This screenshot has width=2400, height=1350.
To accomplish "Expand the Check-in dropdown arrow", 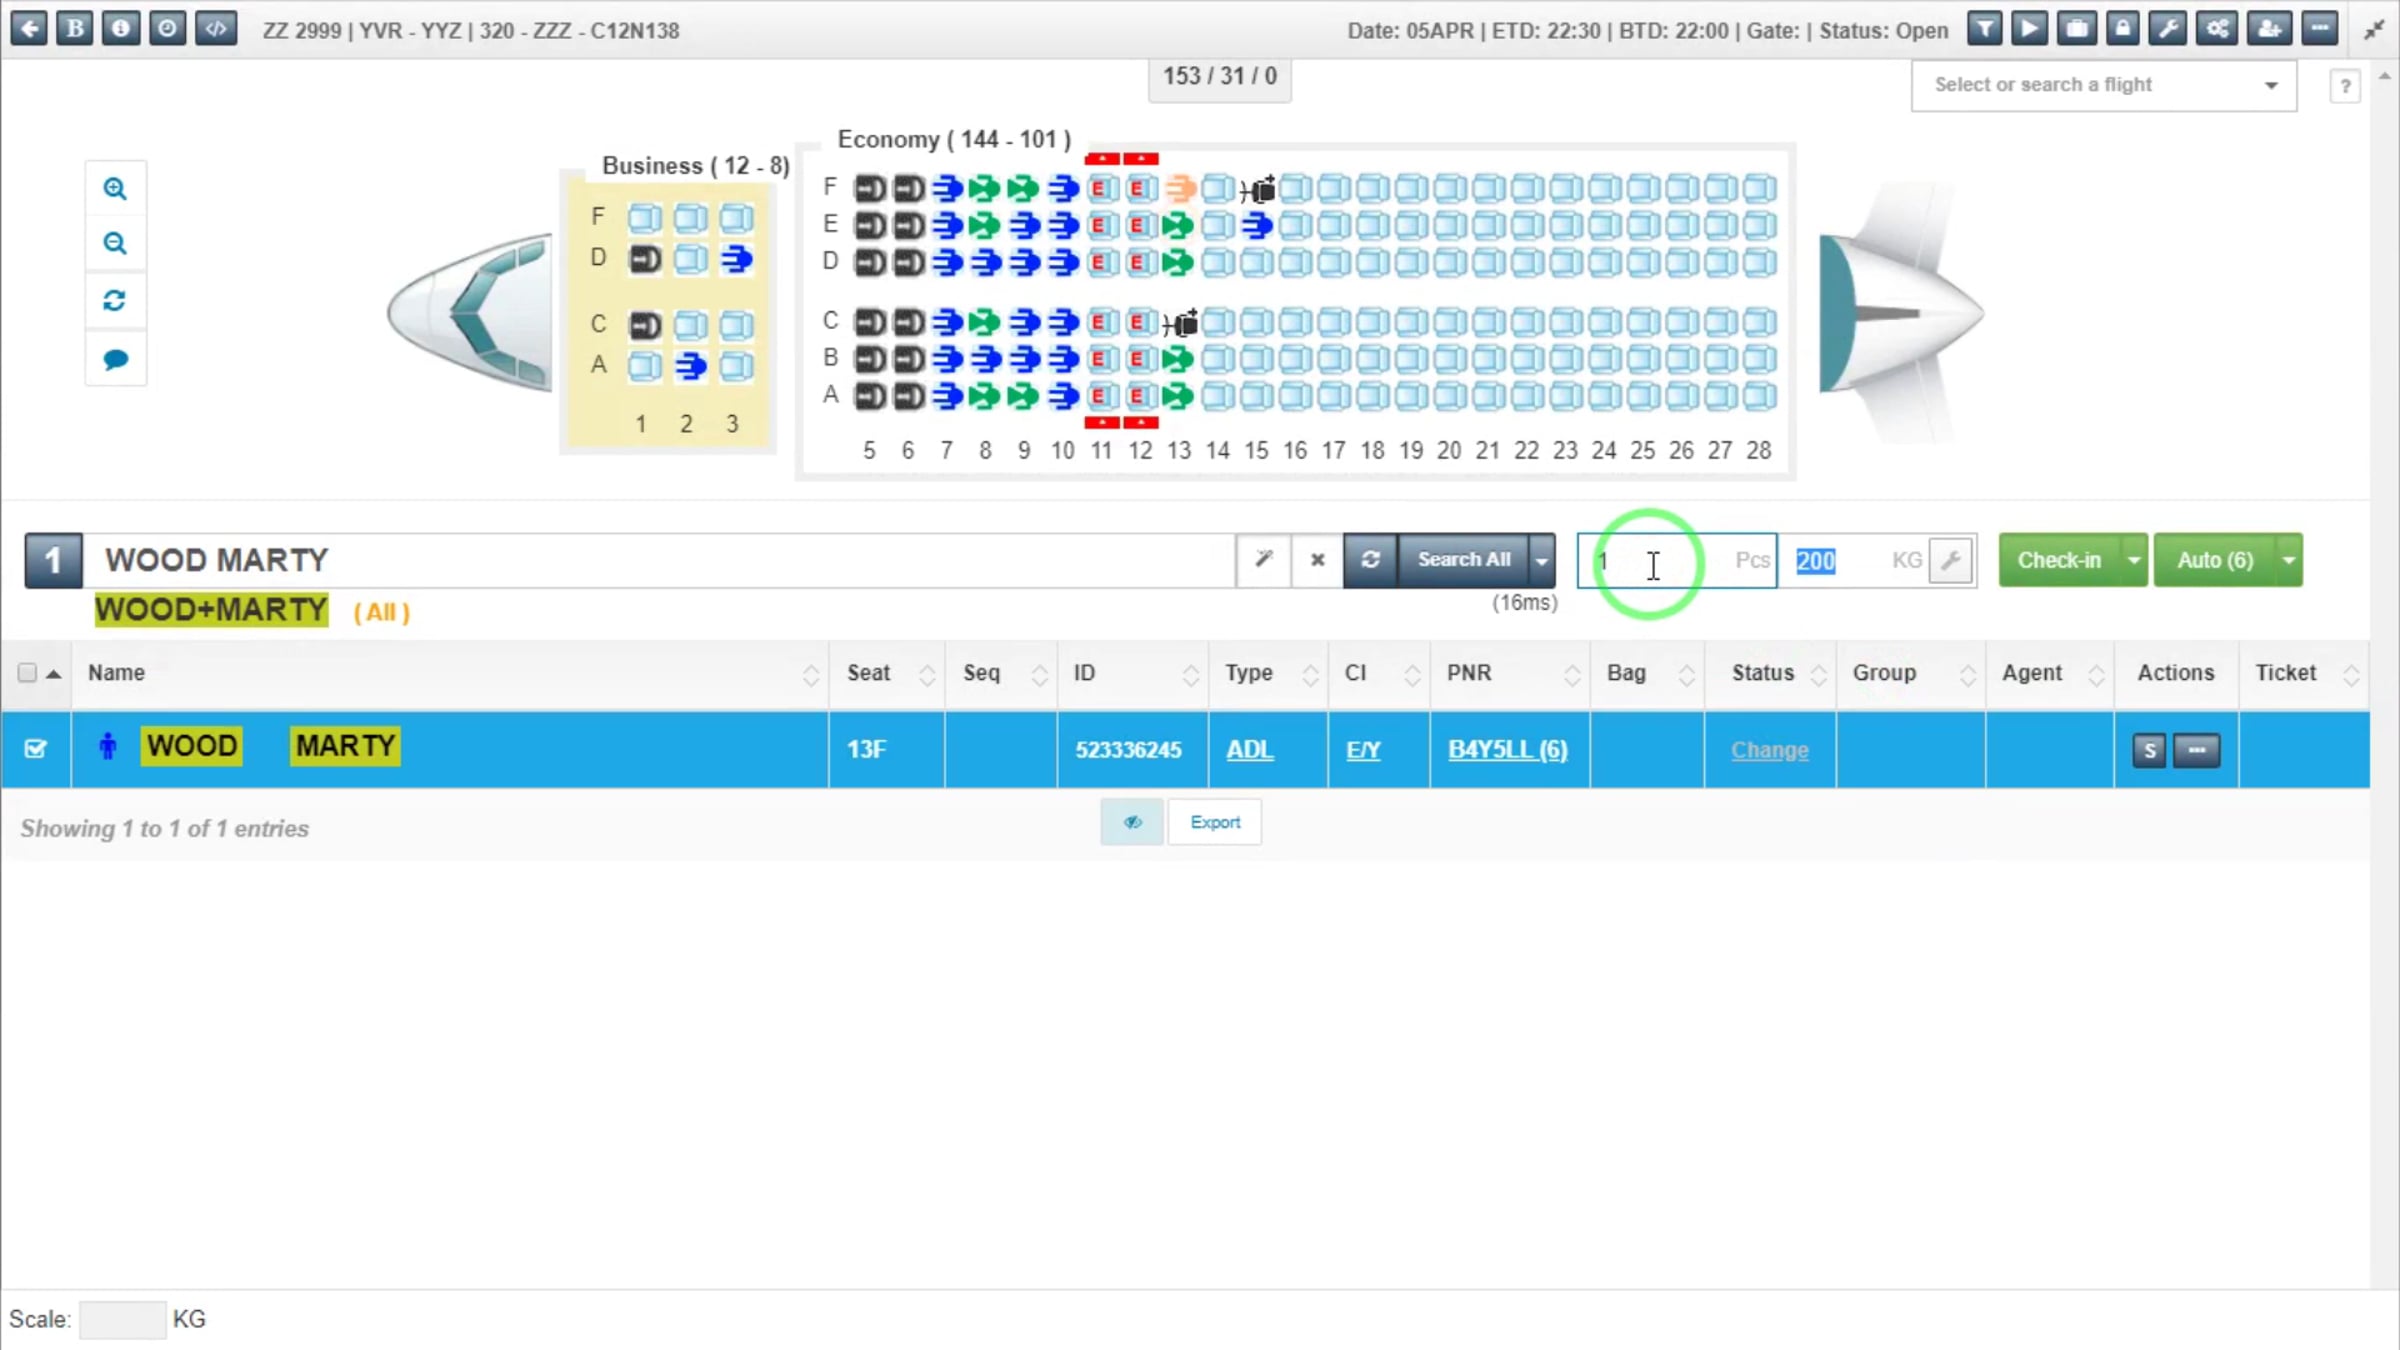I will (x=2133, y=560).
